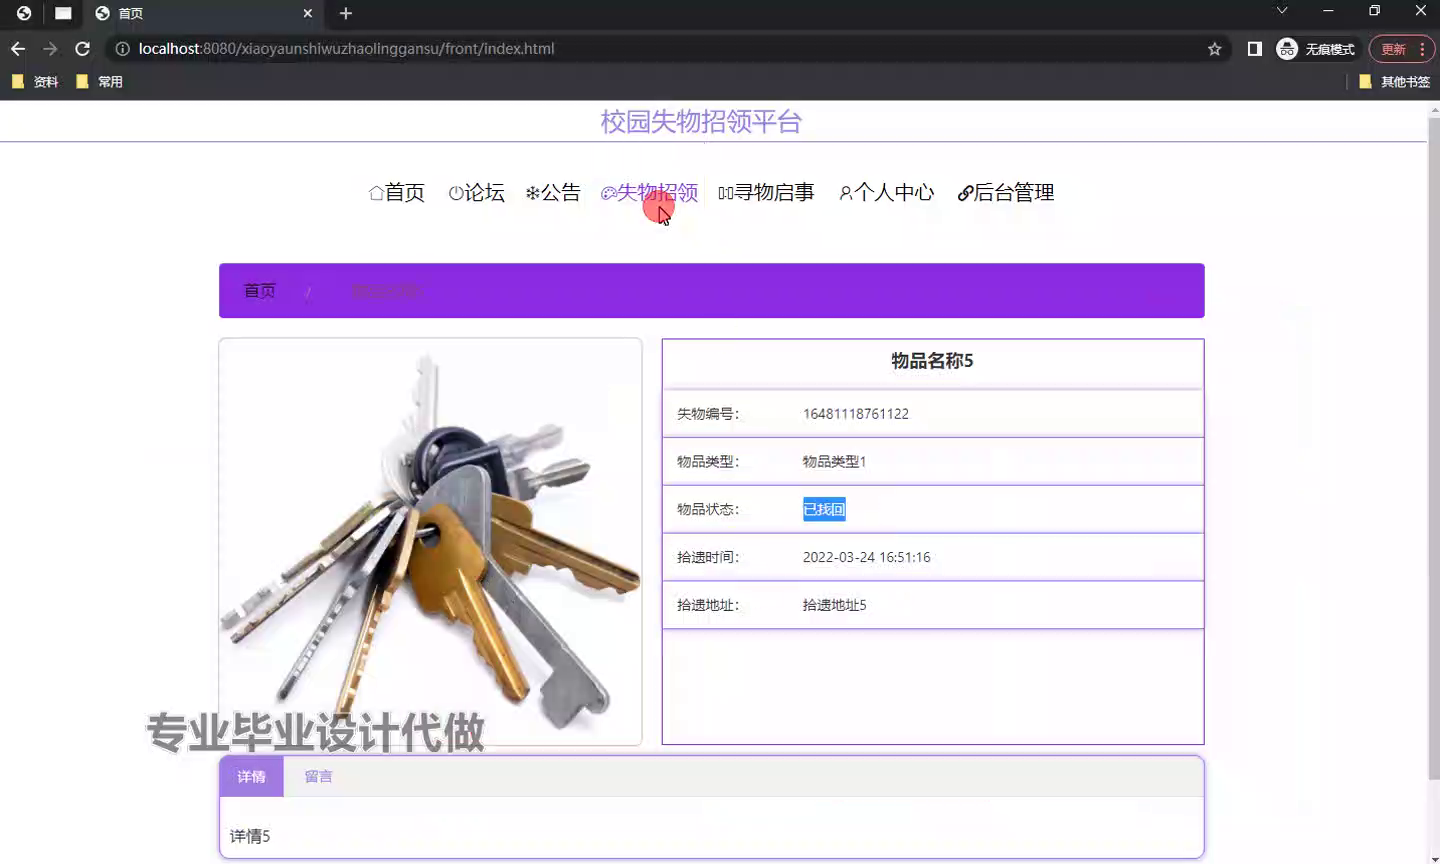Open the side panel icon
Screen dimensions: 1440x864
(1254, 49)
